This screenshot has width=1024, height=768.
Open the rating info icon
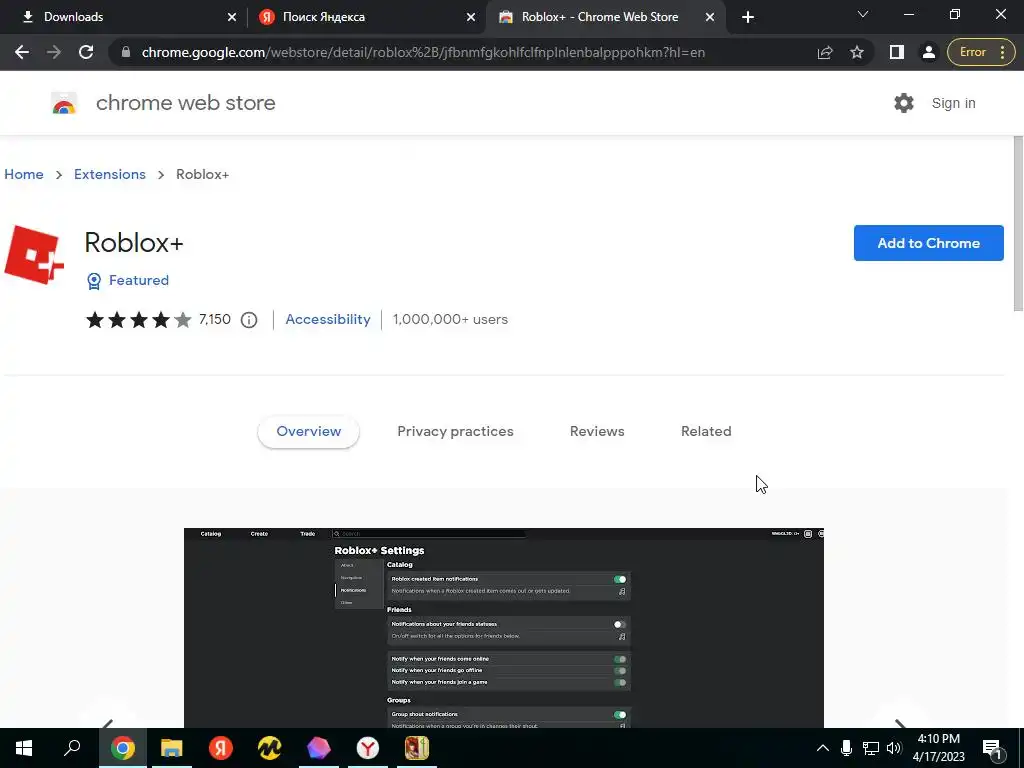point(249,319)
